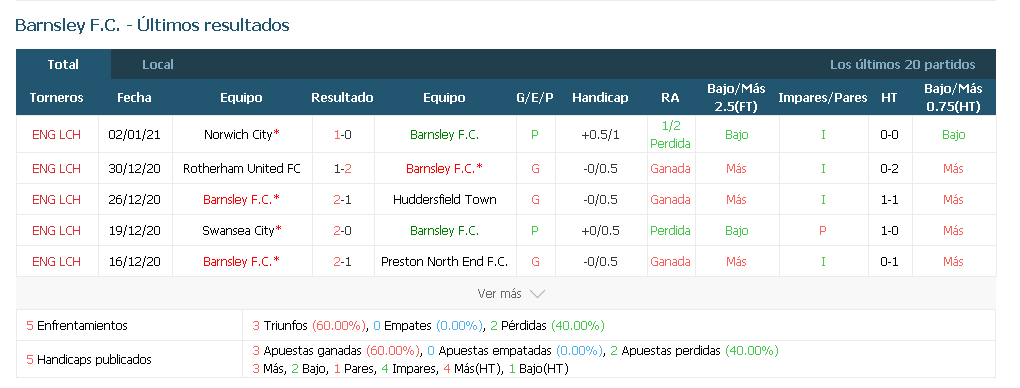Expand the Ver más chevron icon

537,294
